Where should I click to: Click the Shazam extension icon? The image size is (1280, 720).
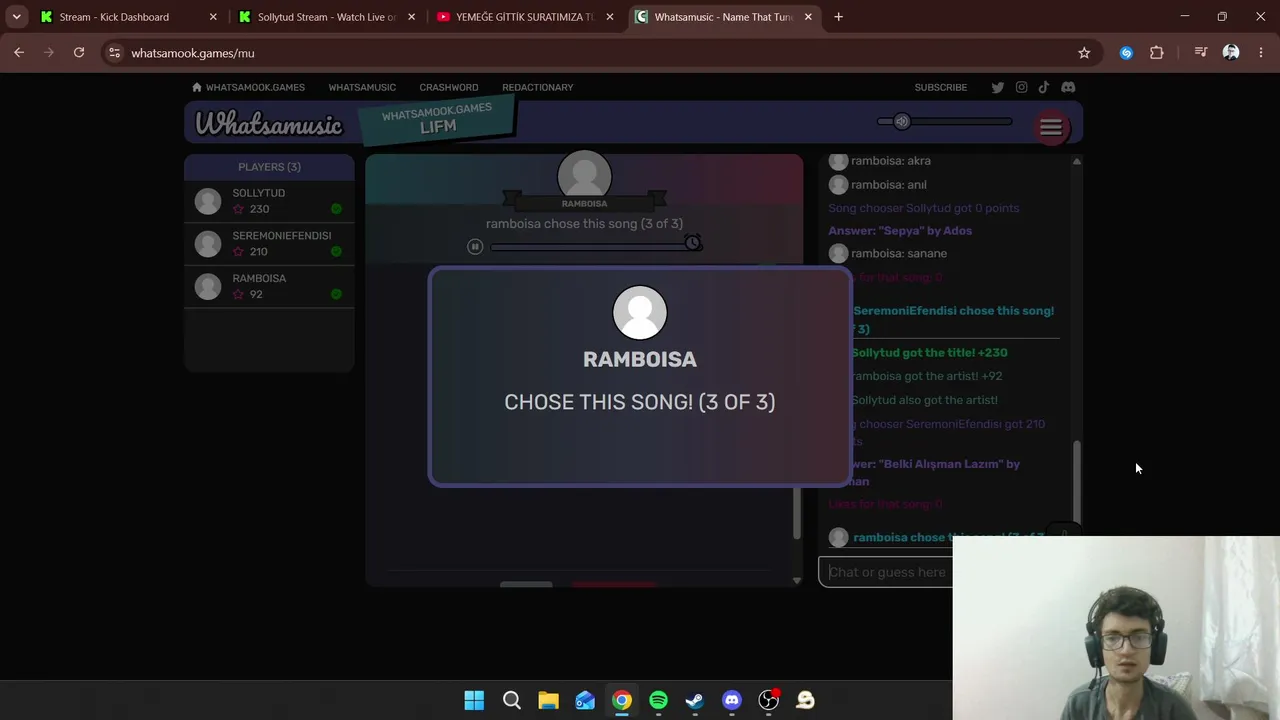coord(1126,53)
